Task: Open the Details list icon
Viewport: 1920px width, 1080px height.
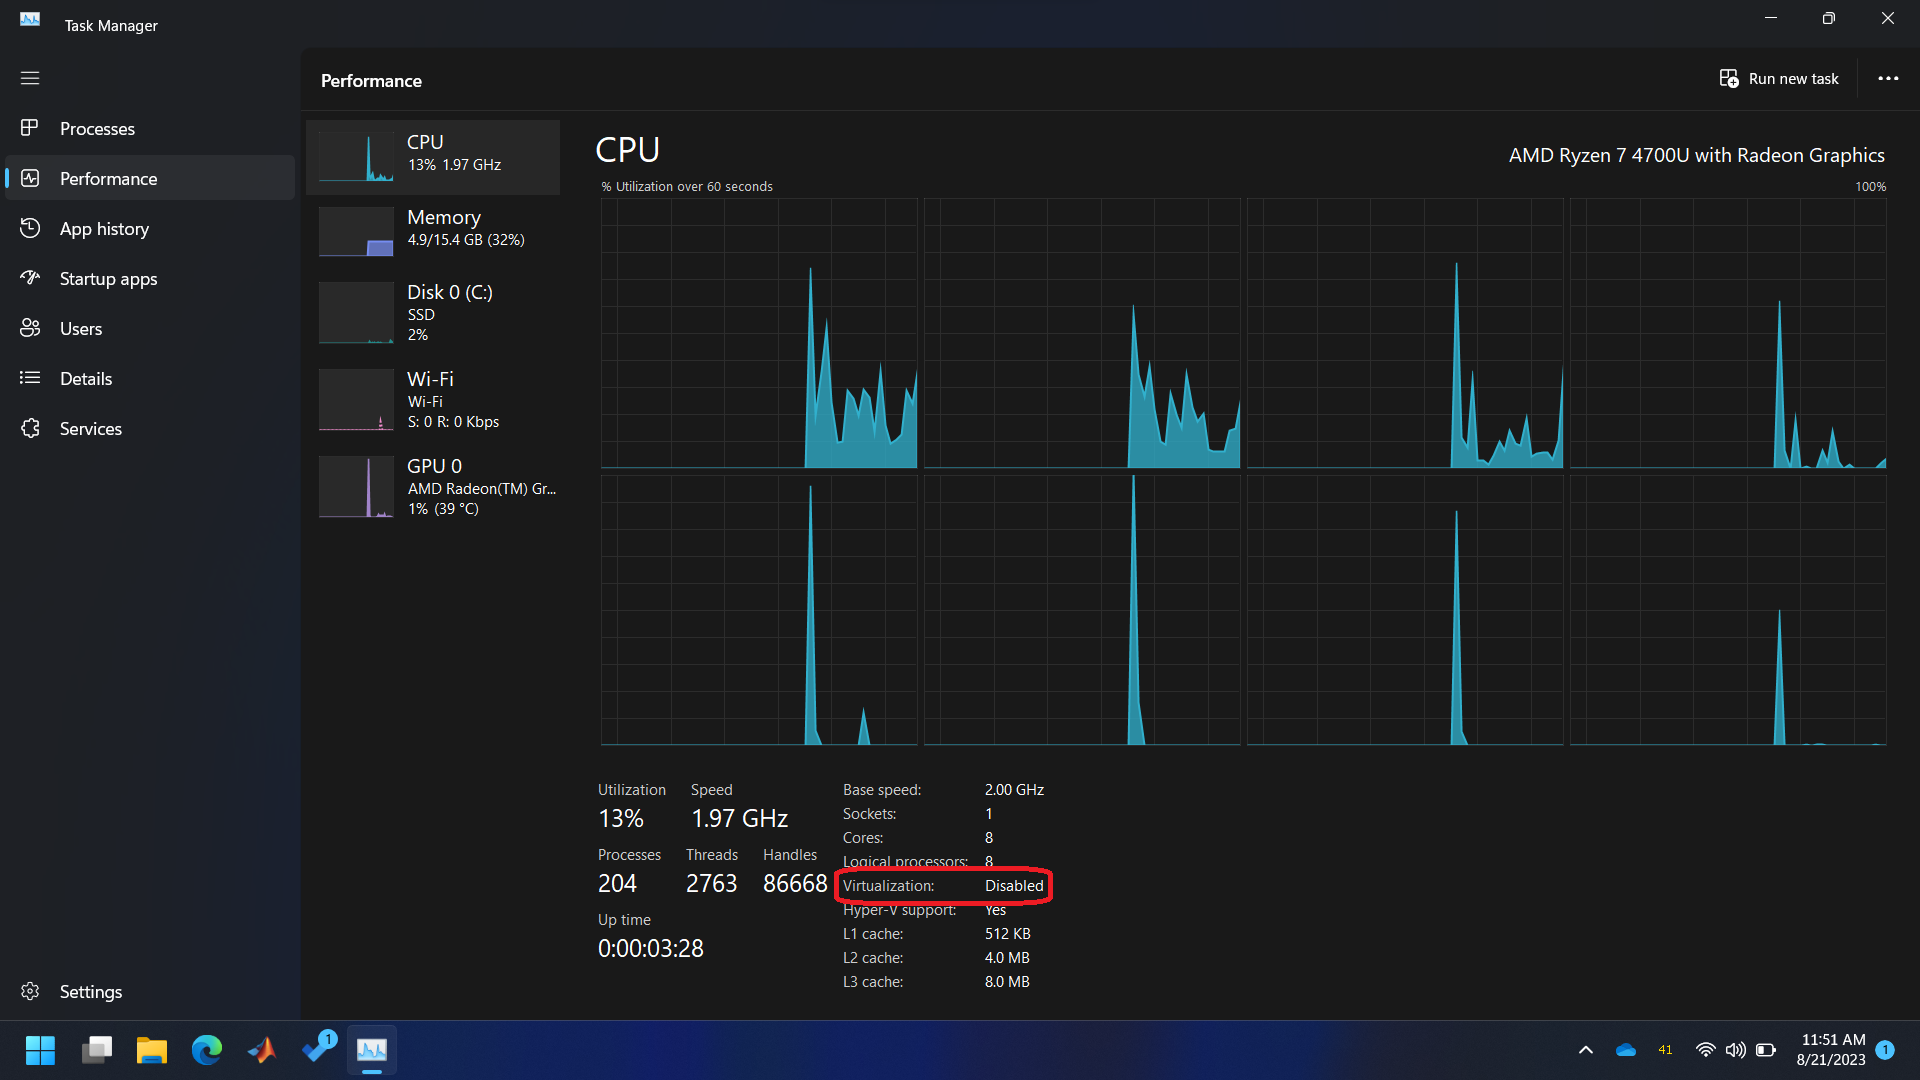Action: 30,378
